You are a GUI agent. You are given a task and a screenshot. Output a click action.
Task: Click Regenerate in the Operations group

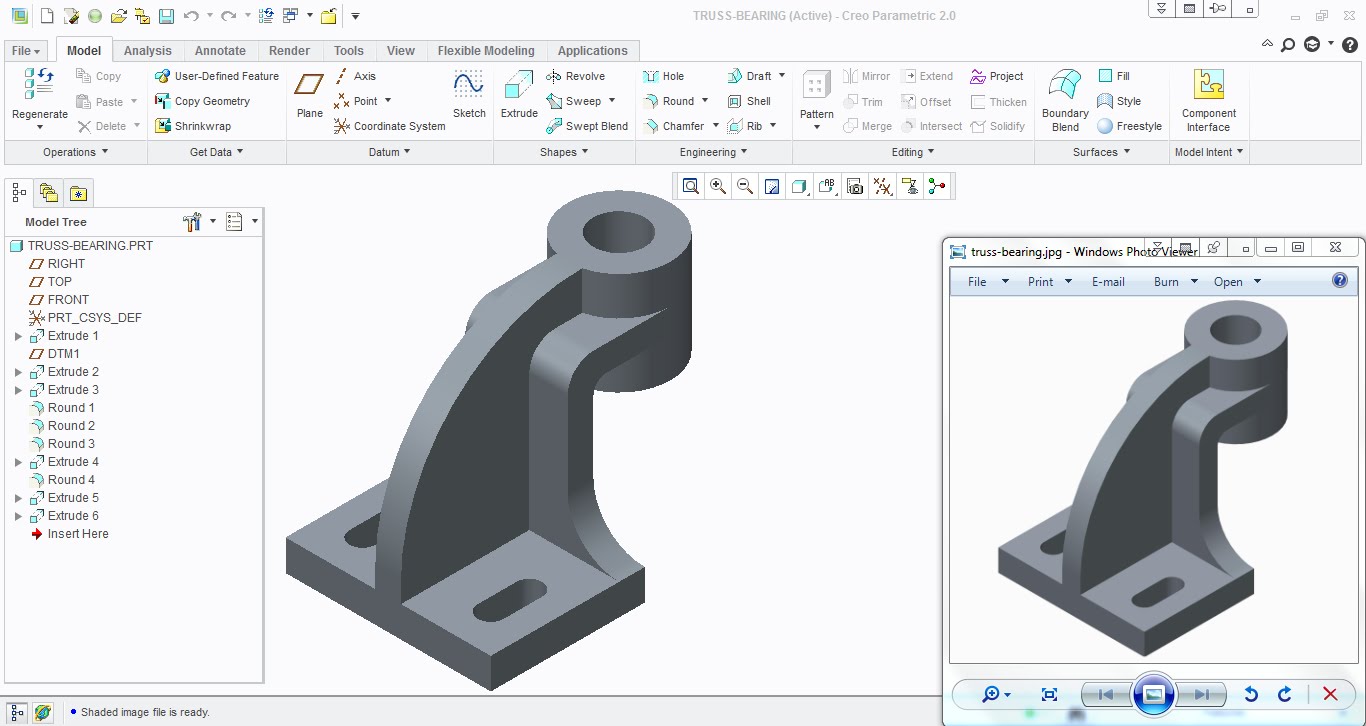point(38,95)
